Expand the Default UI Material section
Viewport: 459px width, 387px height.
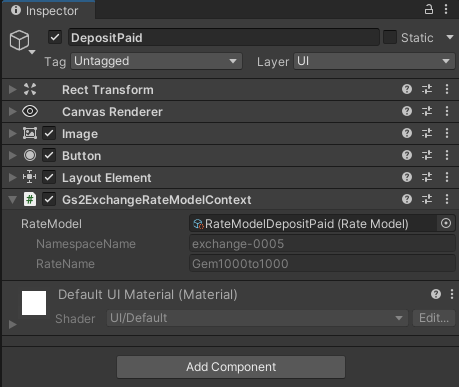[x=13, y=324]
